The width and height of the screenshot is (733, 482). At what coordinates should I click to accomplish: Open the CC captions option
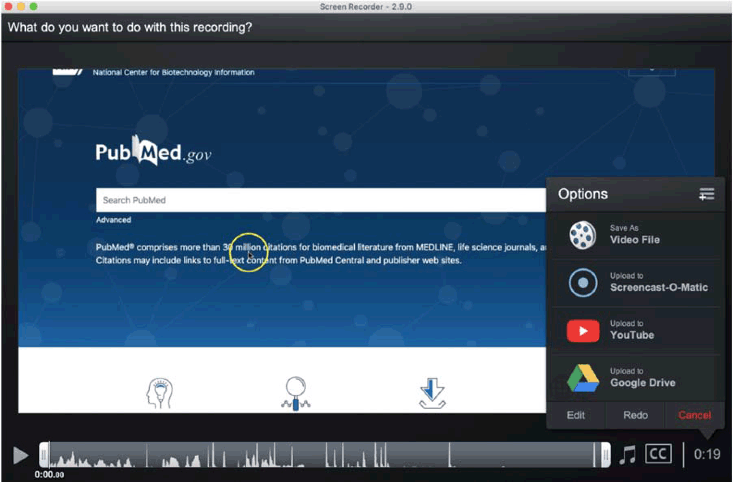[x=658, y=454]
